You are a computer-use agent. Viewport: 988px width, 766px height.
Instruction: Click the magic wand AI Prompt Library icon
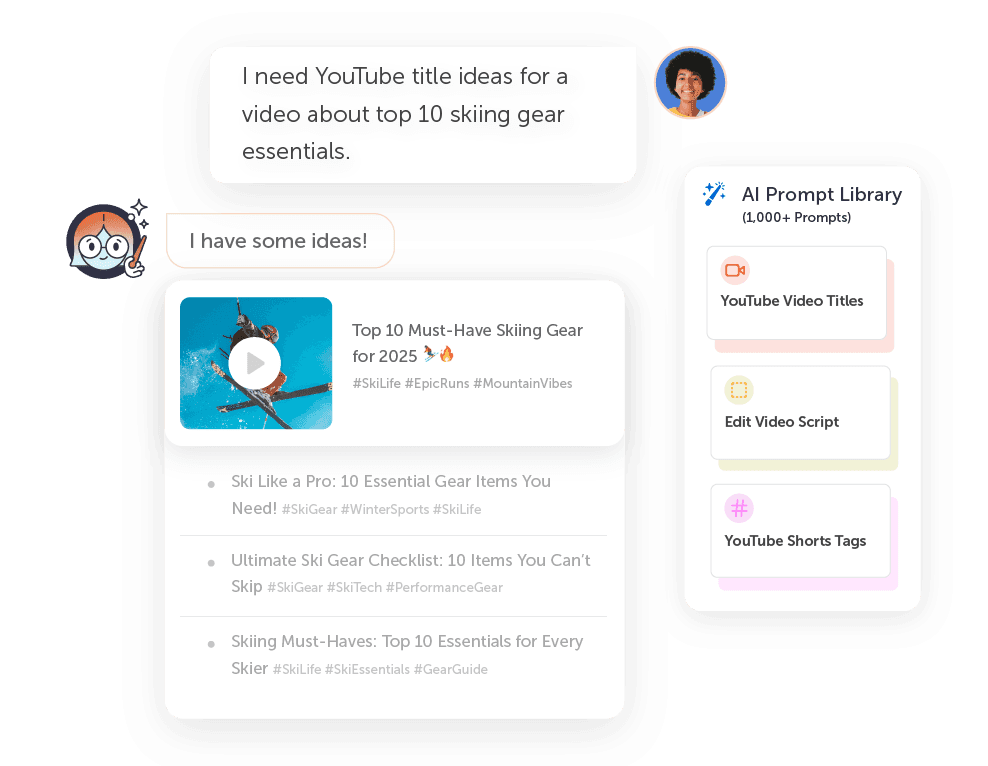715,194
